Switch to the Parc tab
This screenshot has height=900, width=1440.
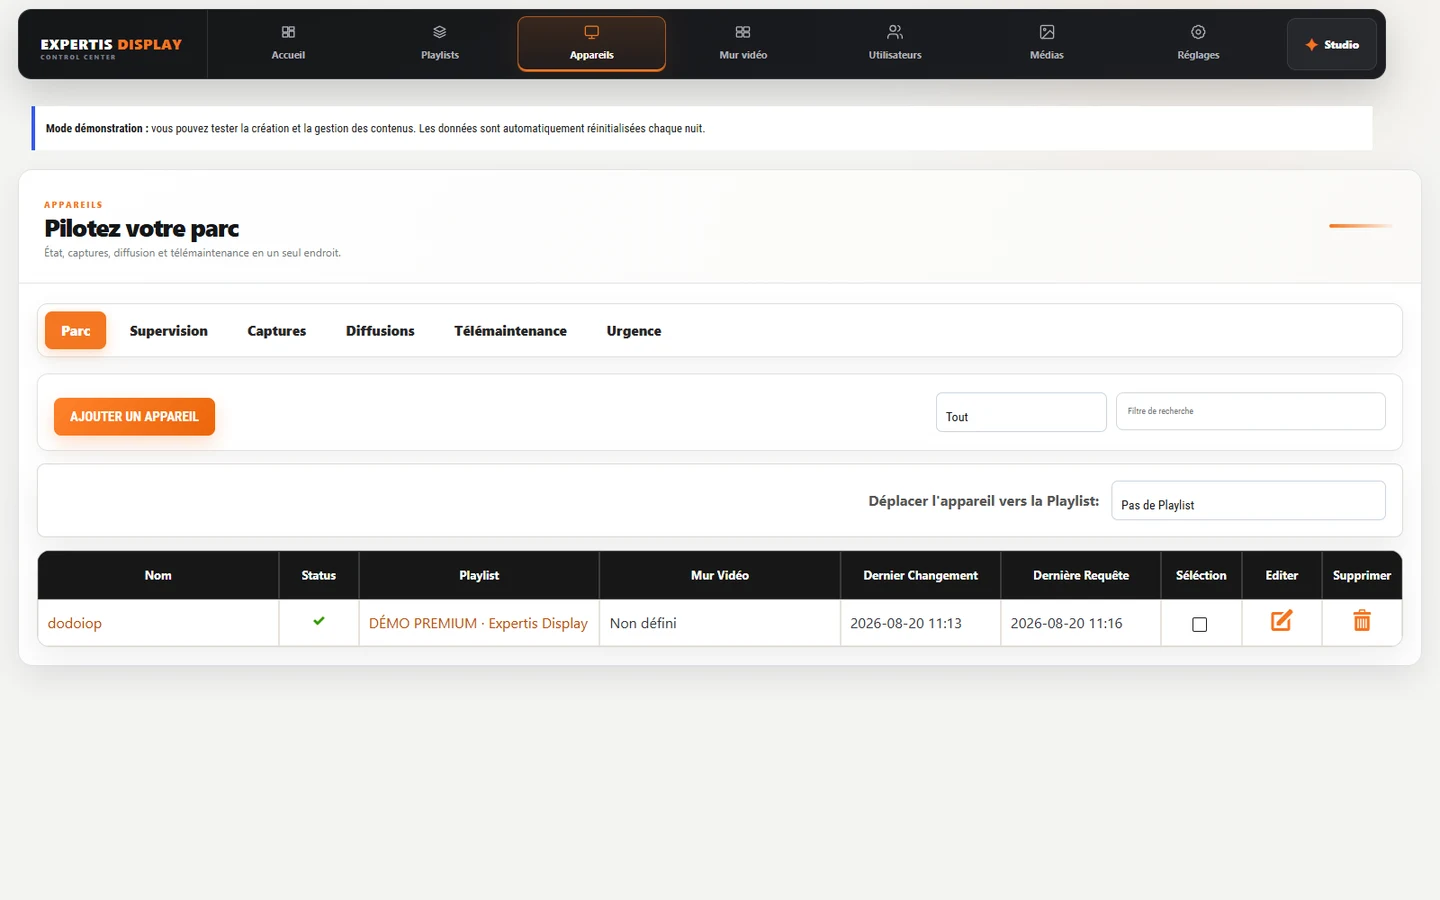(x=76, y=331)
